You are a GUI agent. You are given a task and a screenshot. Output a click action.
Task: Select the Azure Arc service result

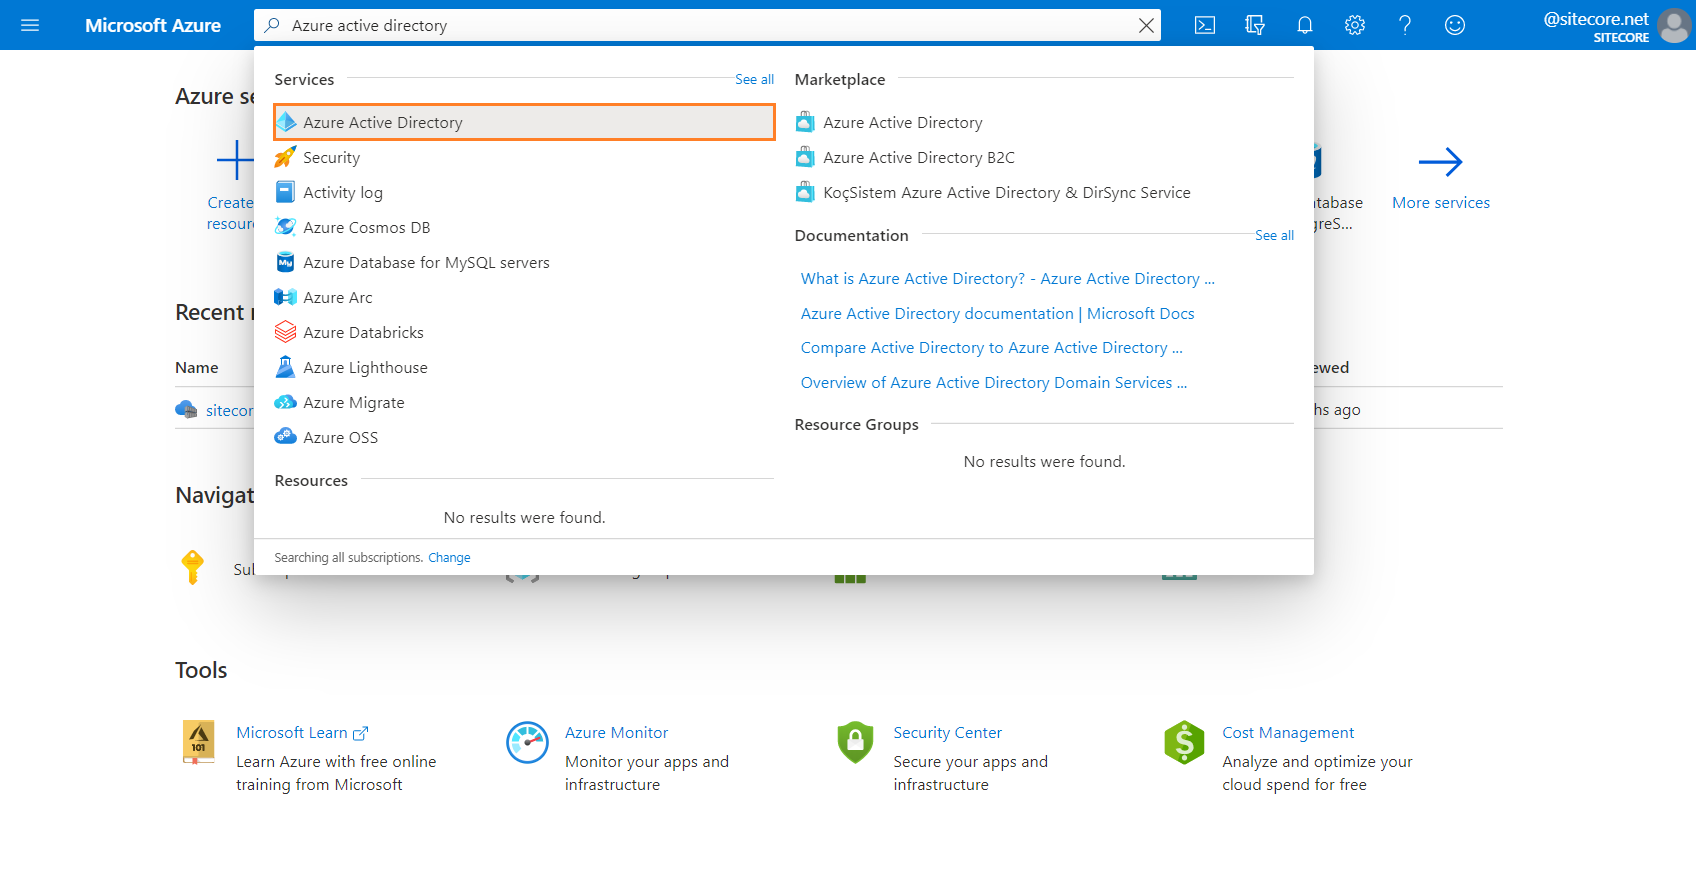click(x=524, y=297)
